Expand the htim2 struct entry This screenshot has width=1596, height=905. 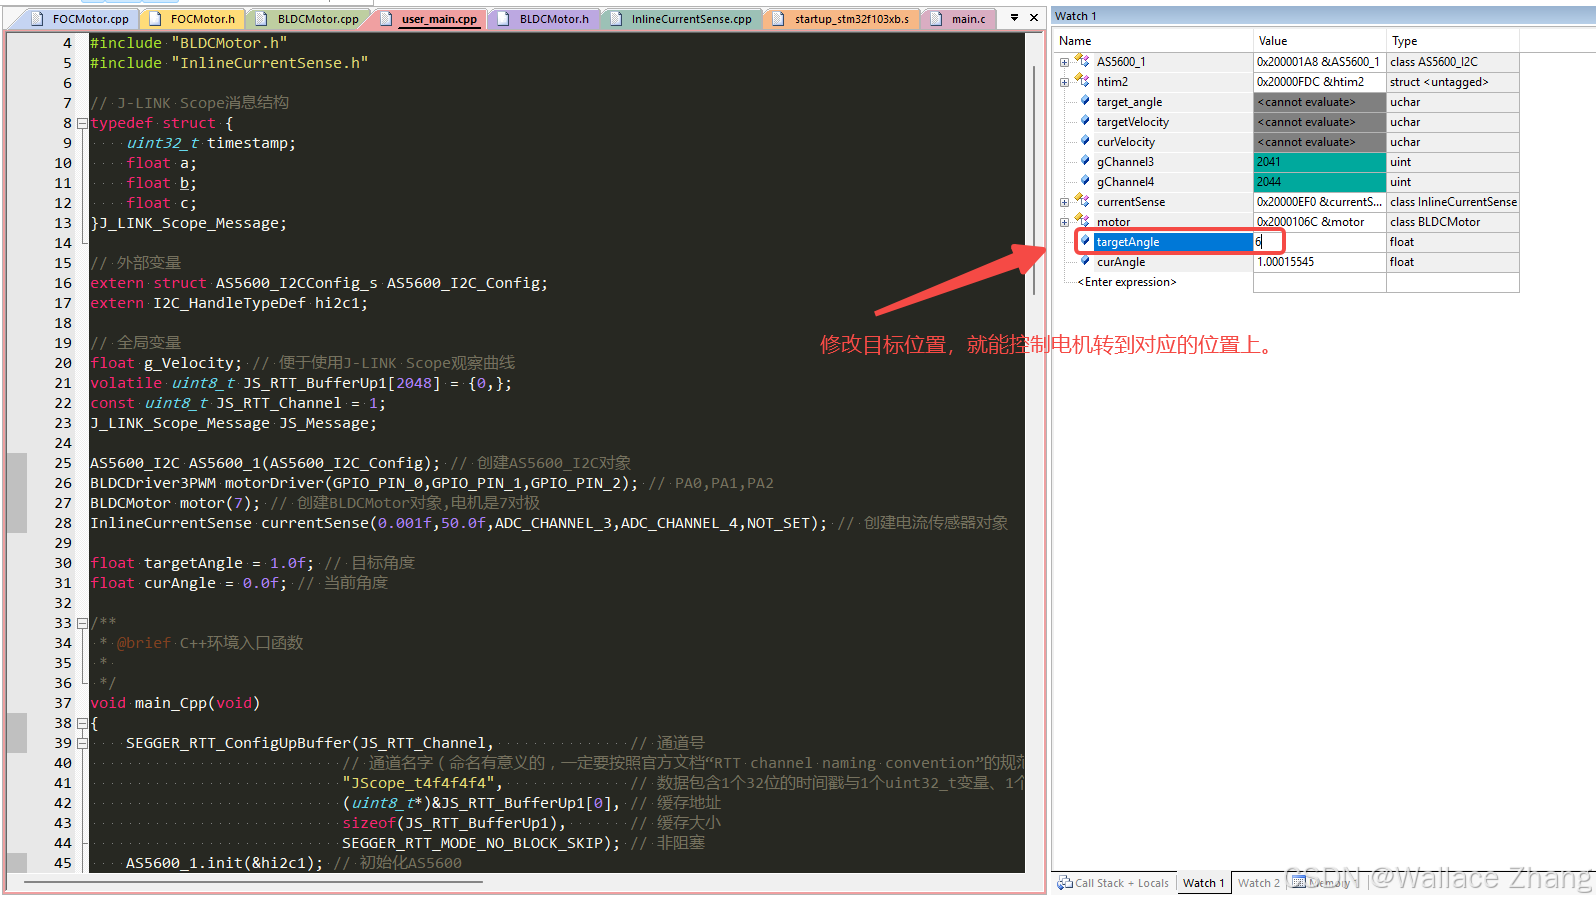tap(1064, 82)
